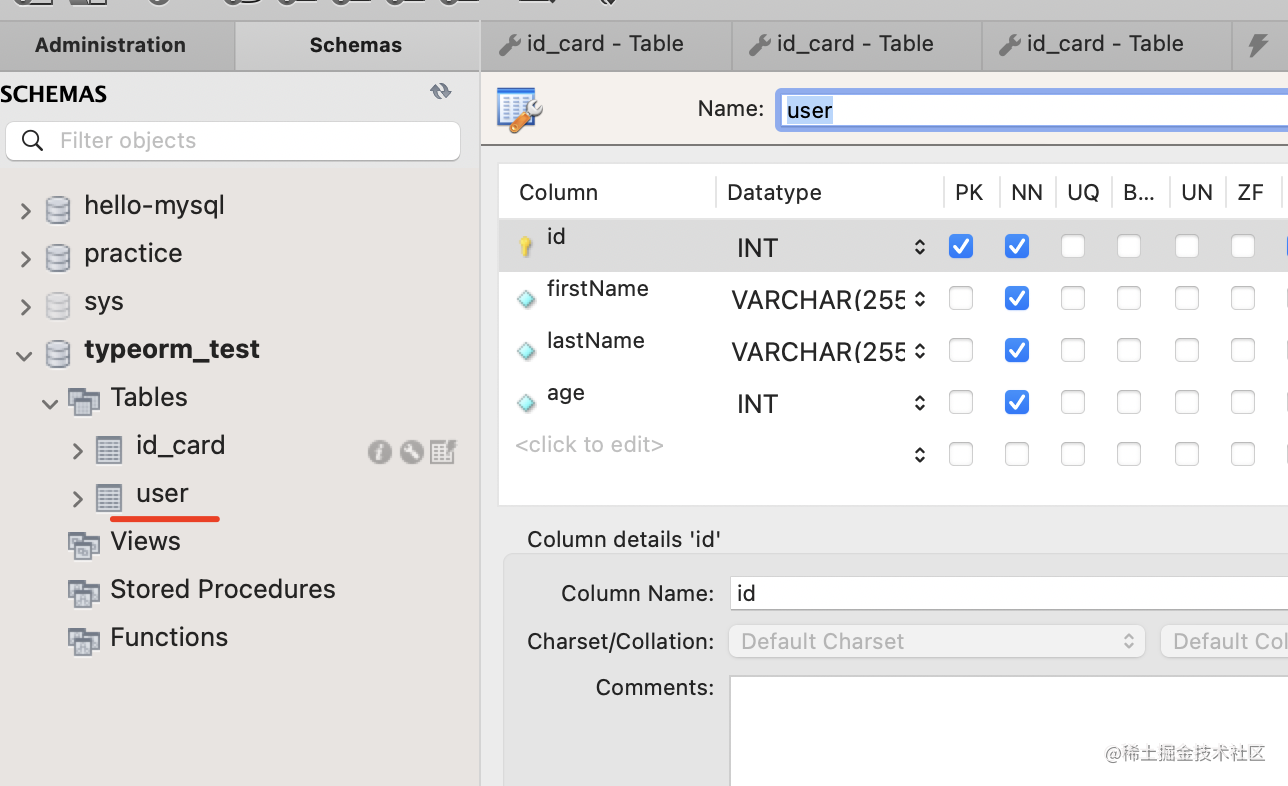Refresh the schemas list icon
The image size is (1288, 786).
tap(440, 92)
